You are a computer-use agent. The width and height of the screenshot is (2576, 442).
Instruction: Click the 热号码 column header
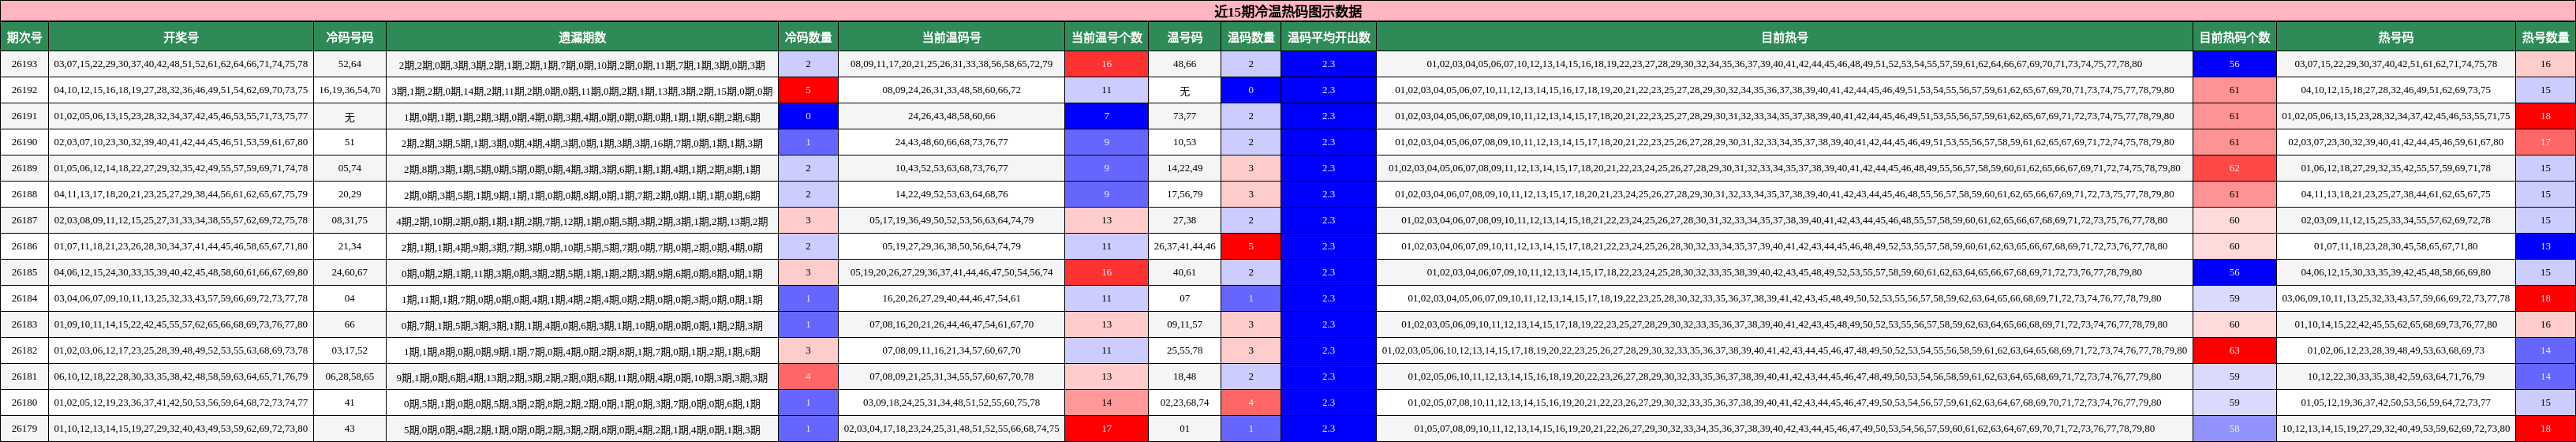(2396, 37)
